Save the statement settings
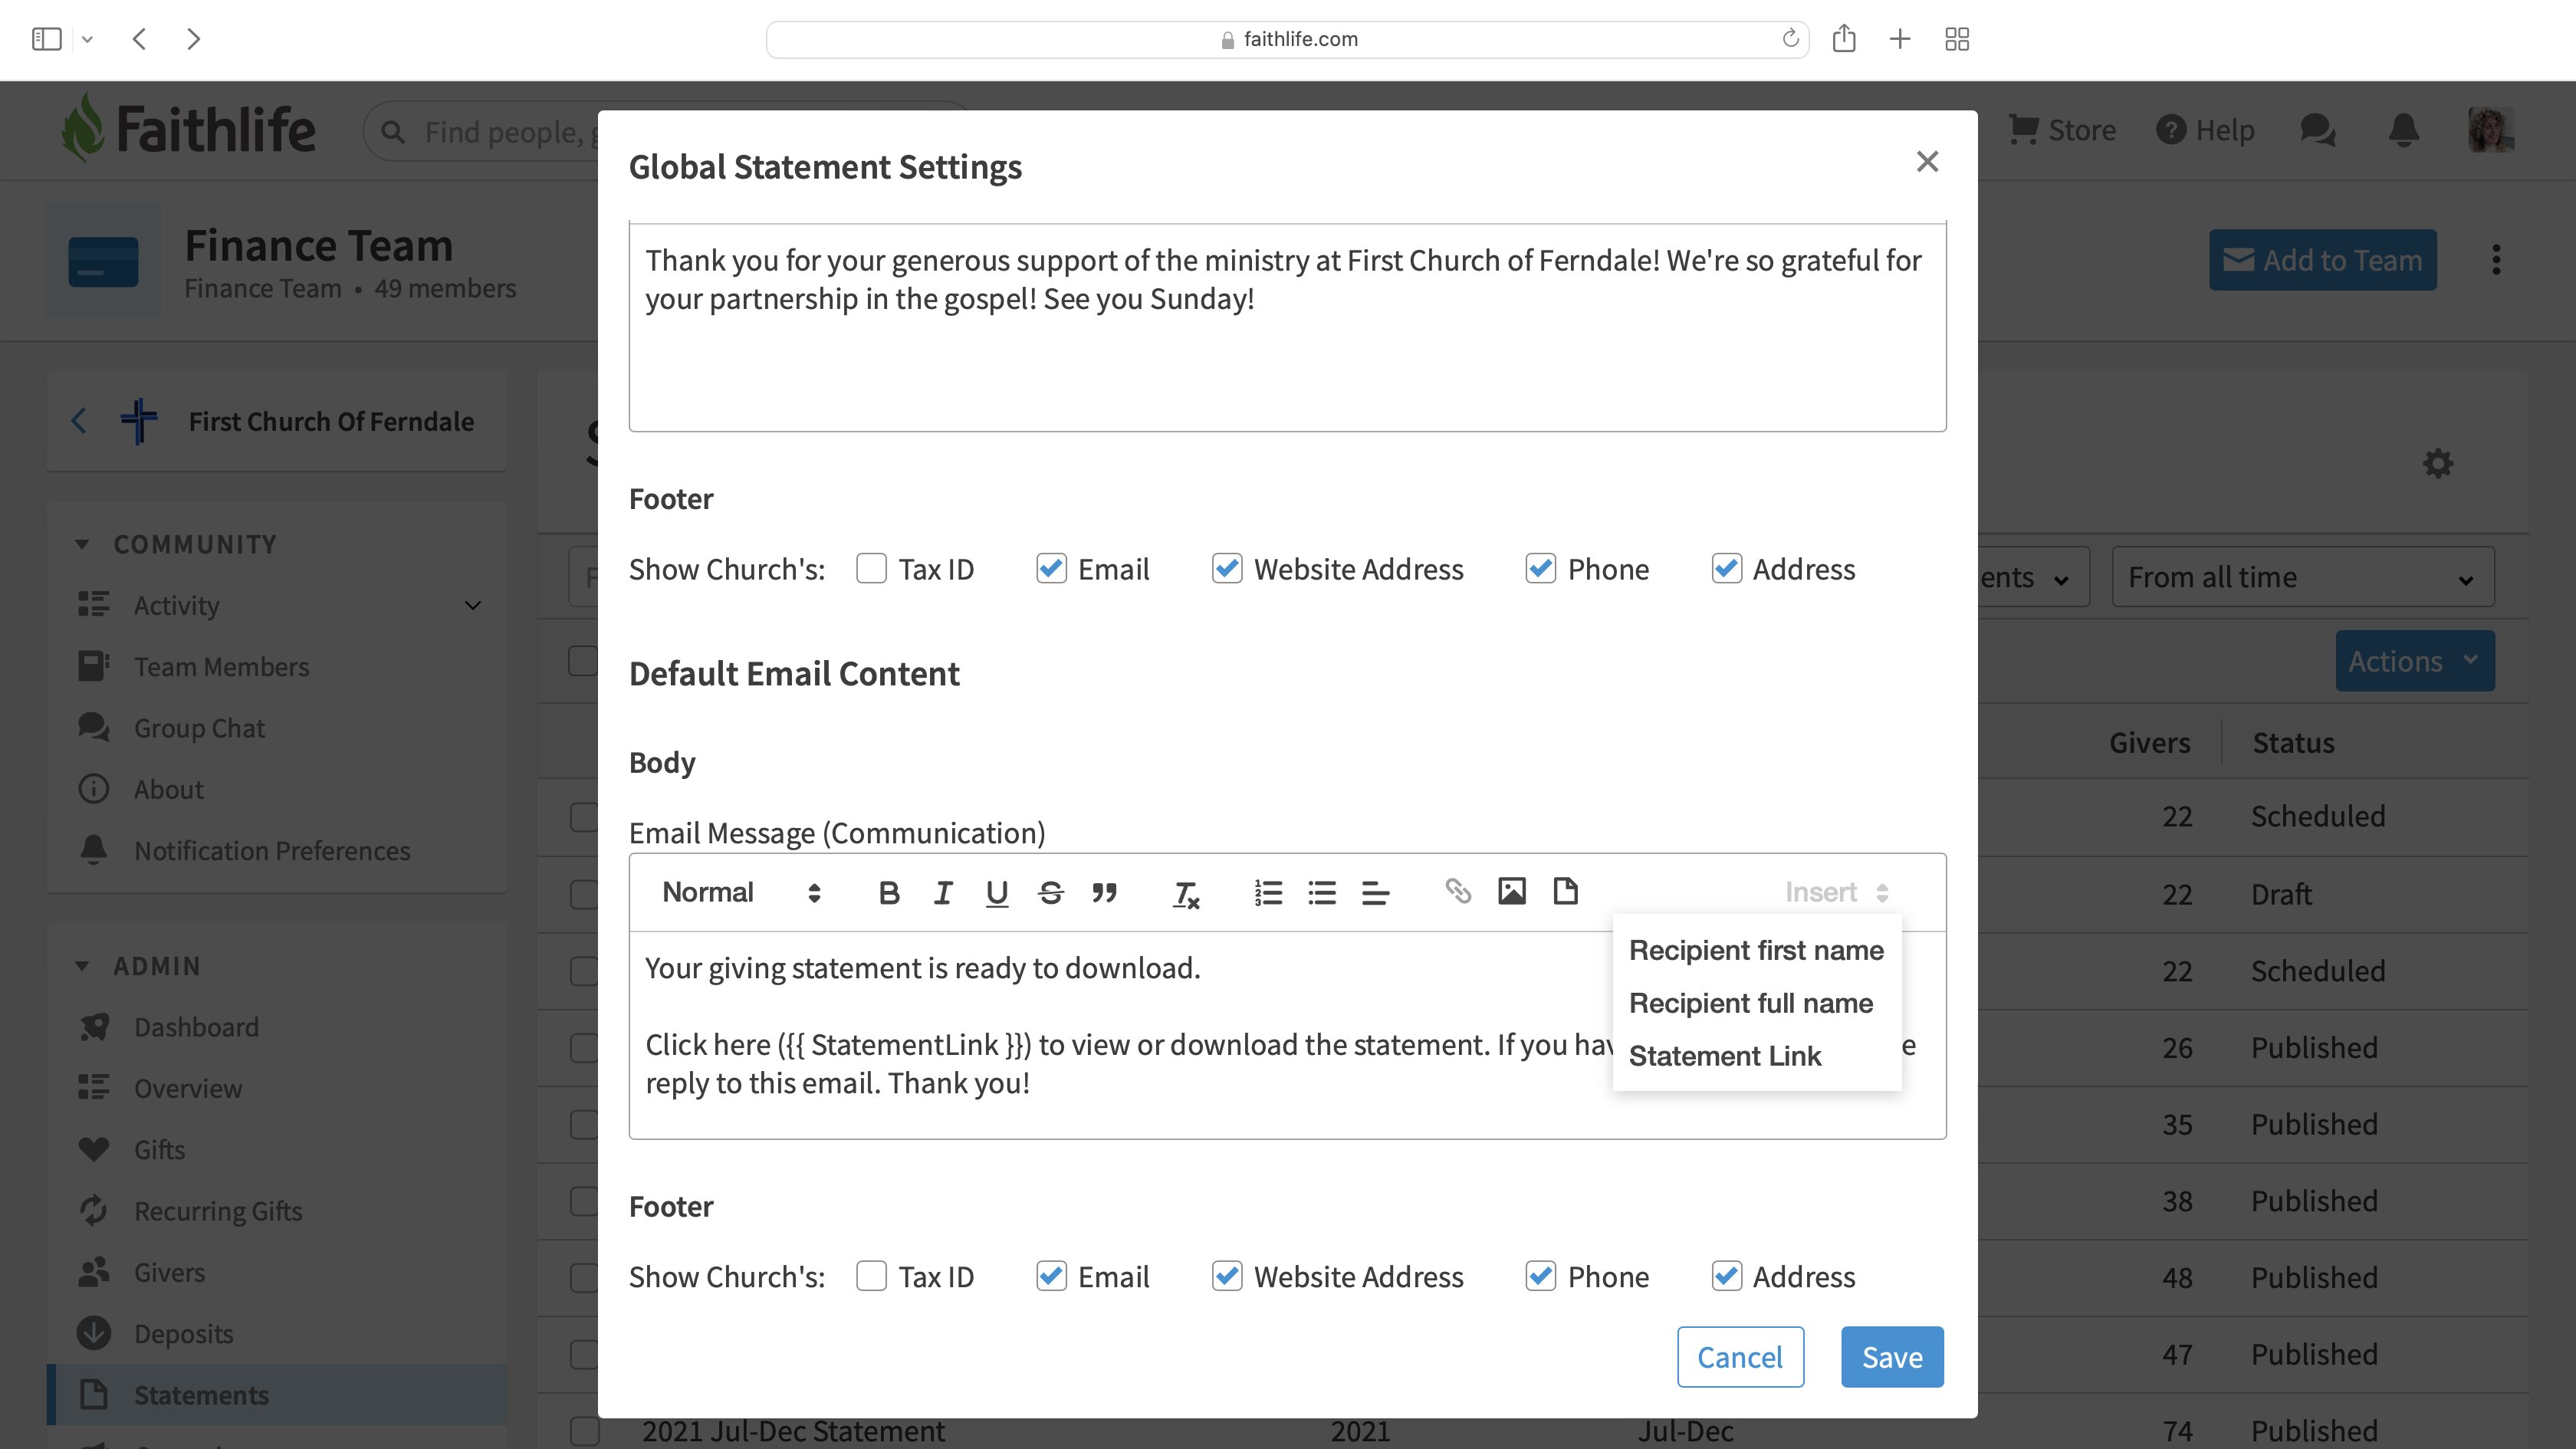Viewport: 2576px width, 1449px height. (1892, 1357)
